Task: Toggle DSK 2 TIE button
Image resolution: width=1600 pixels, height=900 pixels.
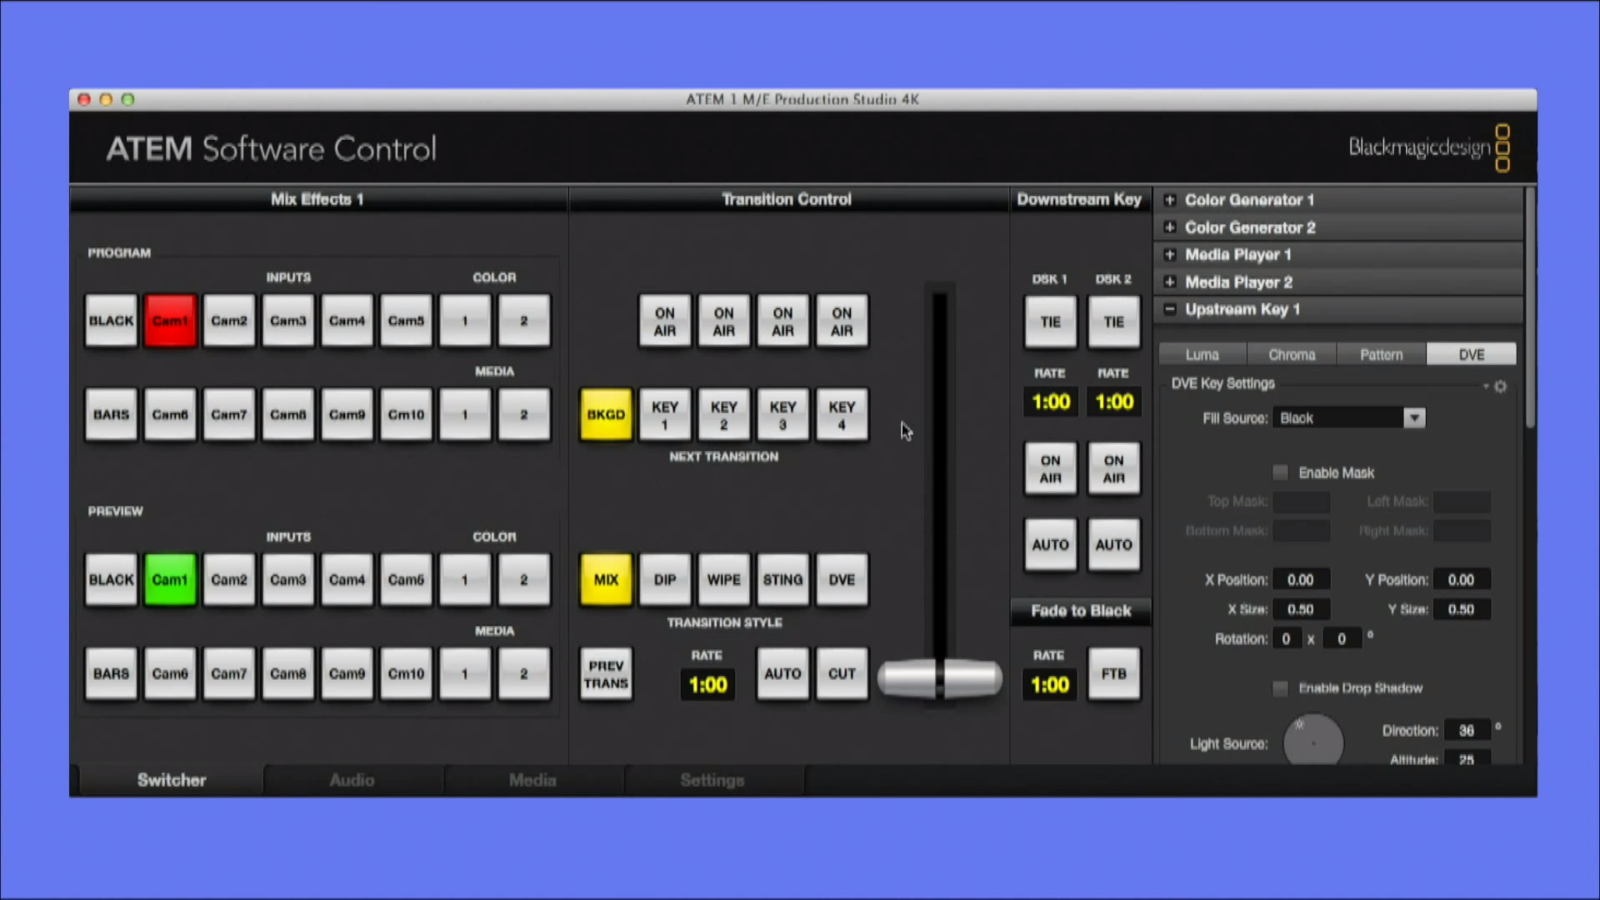Action: point(1114,322)
